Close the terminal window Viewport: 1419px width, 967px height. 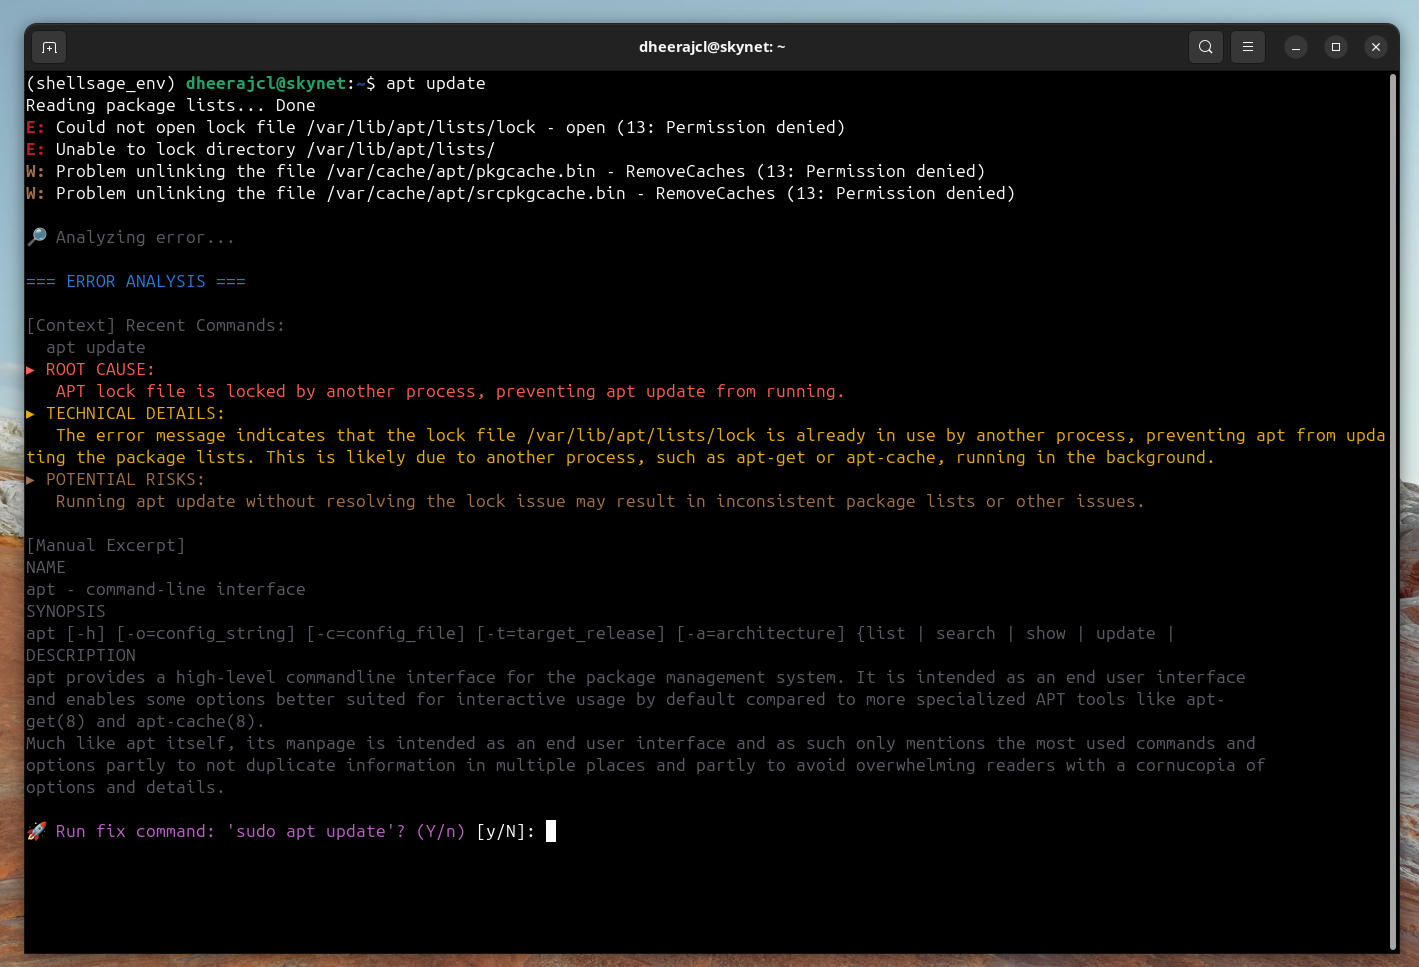(1376, 47)
